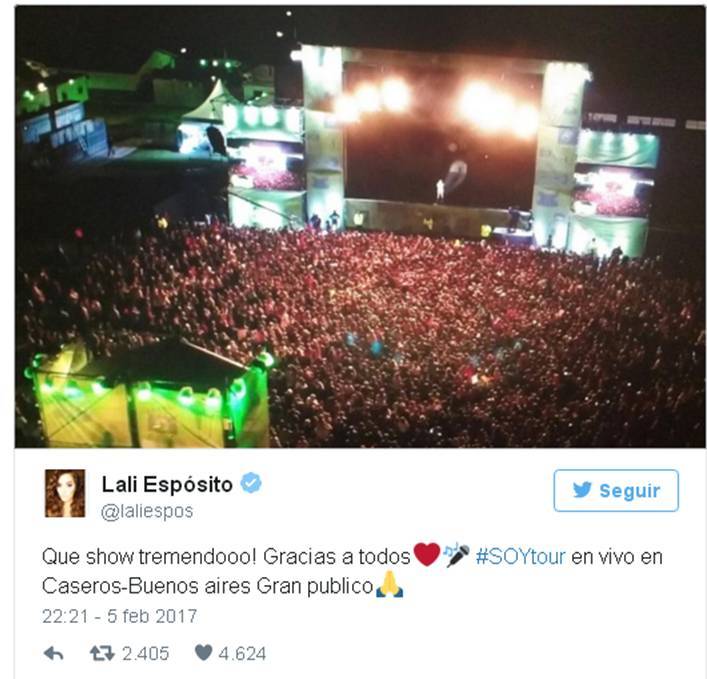Open the concert crowd photo at stage

click(x=360, y=227)
